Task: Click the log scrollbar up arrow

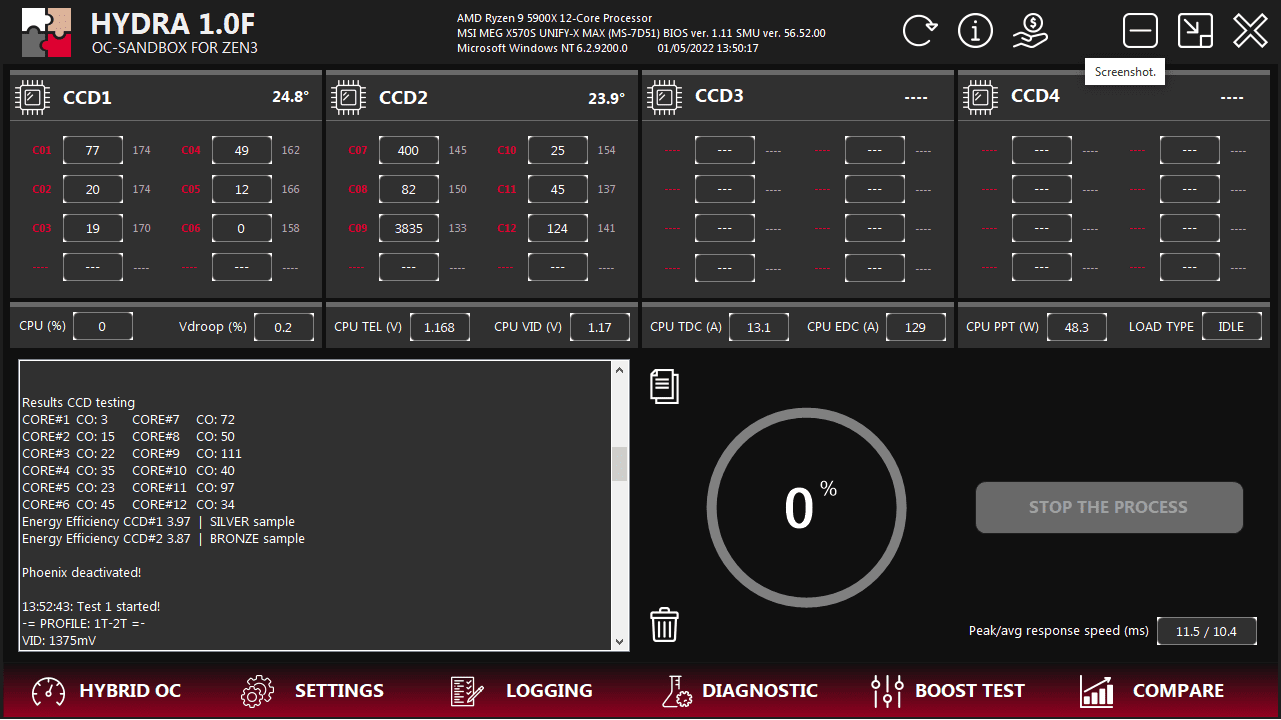Action: pos(620,371)
